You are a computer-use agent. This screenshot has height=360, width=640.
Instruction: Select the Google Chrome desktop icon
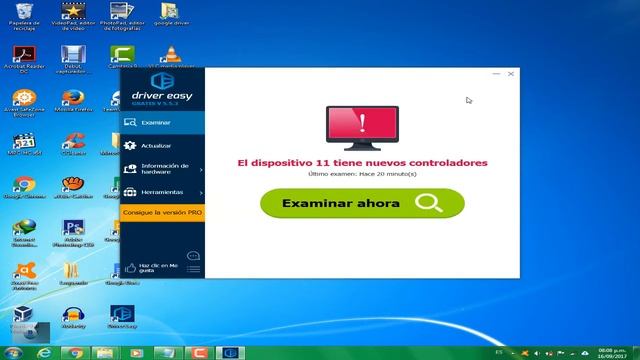tap(24, 188)
